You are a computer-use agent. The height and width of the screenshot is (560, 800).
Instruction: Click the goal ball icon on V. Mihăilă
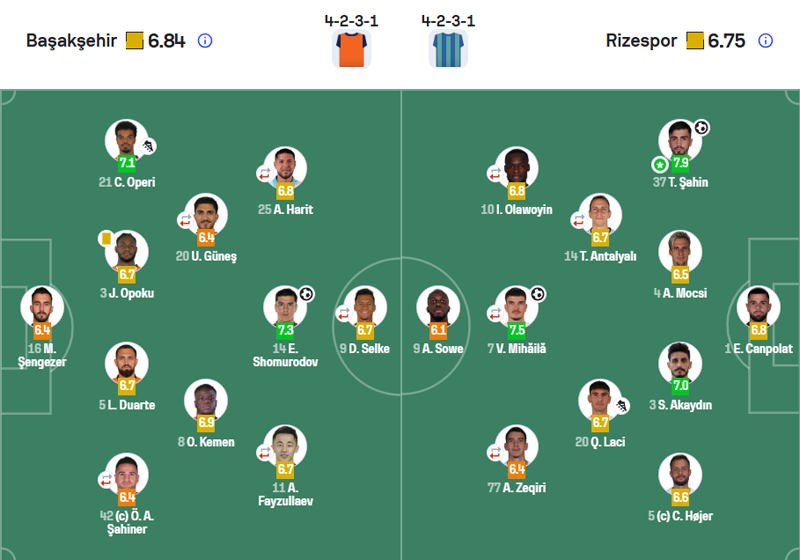[x=537, y=294]
